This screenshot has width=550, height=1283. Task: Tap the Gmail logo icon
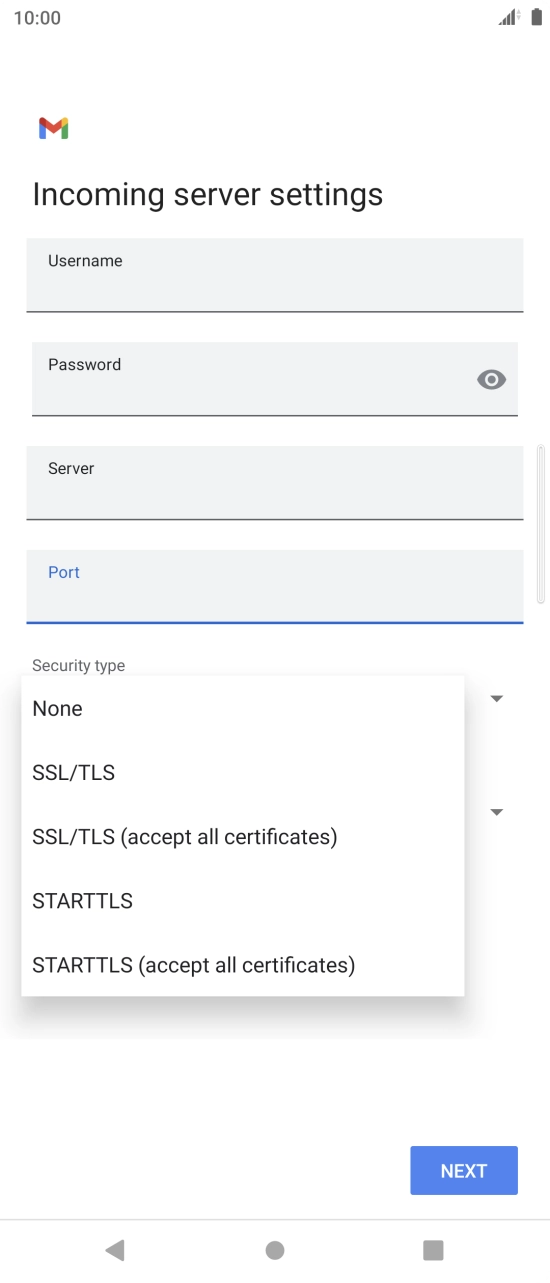[53, 128]
